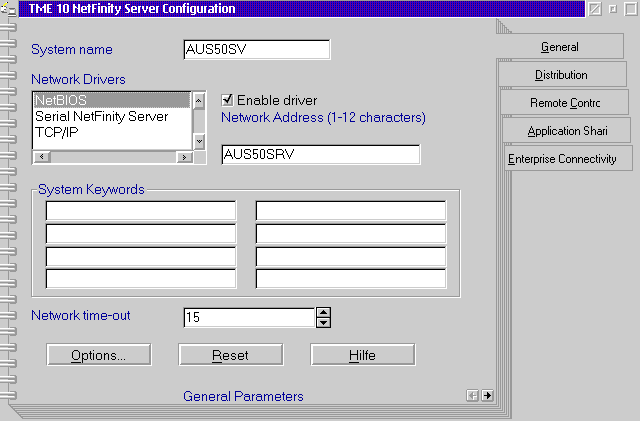The height and width of the screenshot is (421, 640).
Task: Switch to the General tab
Action: (x=560, y=47)
